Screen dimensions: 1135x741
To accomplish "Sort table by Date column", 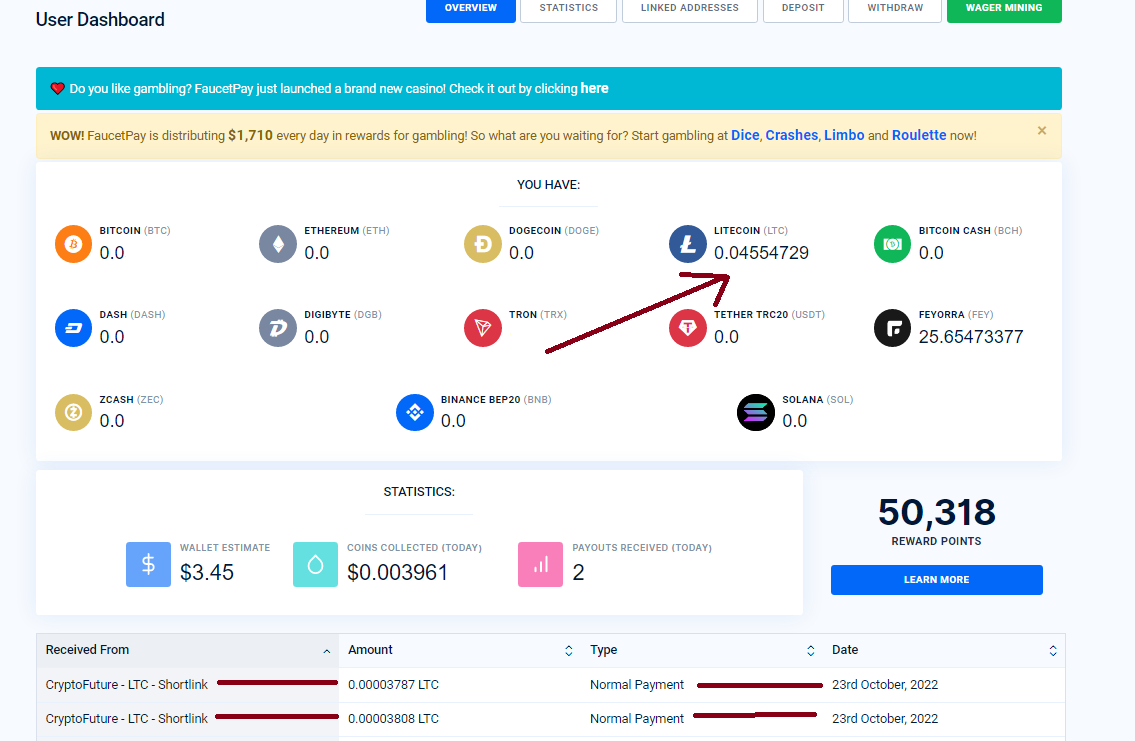I will (944, 650).
